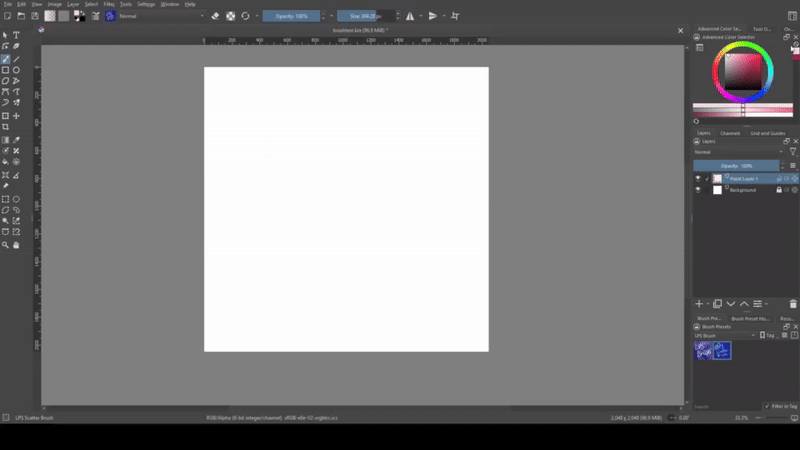Open the LPS Brush tag dropdown
This screenshot has height=450, width=800.
(724, 335)
